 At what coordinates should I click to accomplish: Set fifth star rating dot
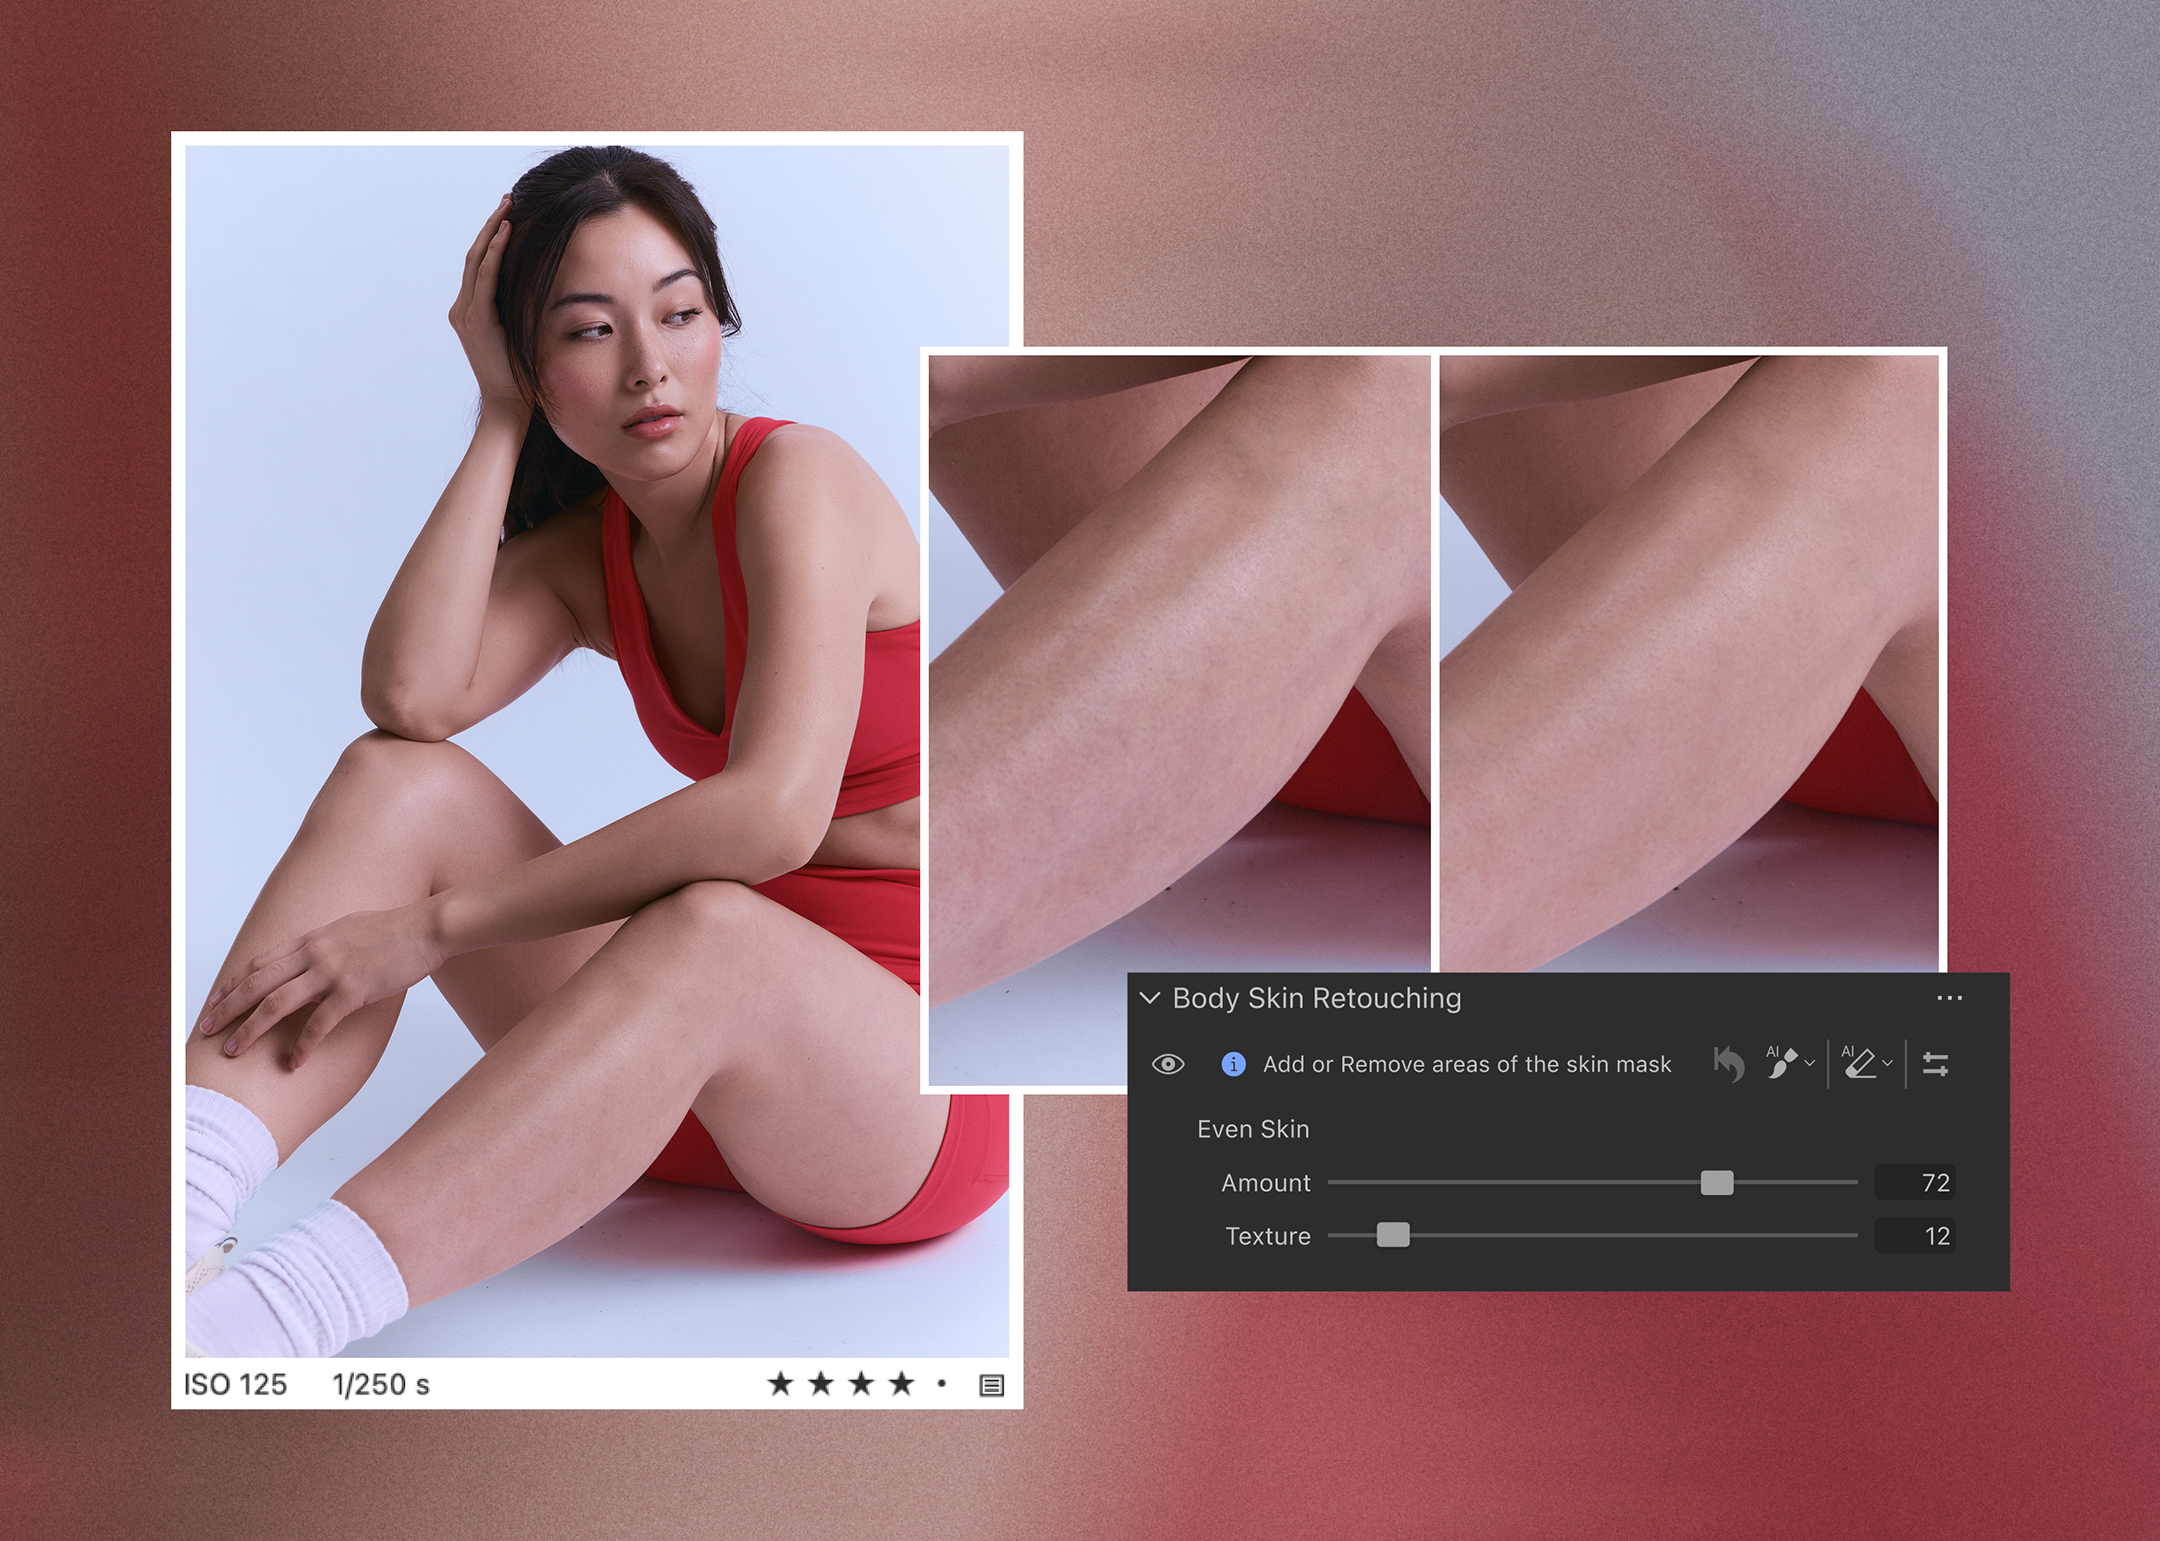pos(942,1385)
